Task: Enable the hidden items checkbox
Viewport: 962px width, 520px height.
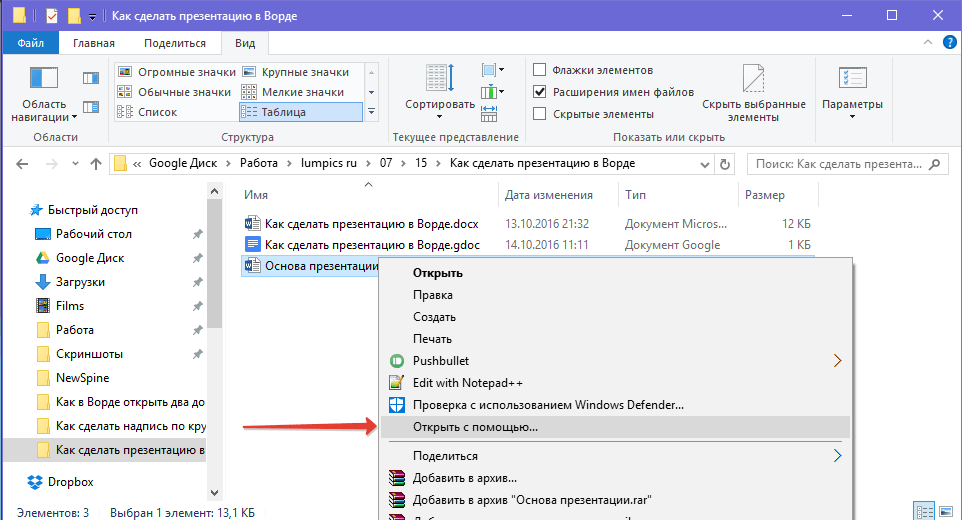Action: (x=540, y=114)
